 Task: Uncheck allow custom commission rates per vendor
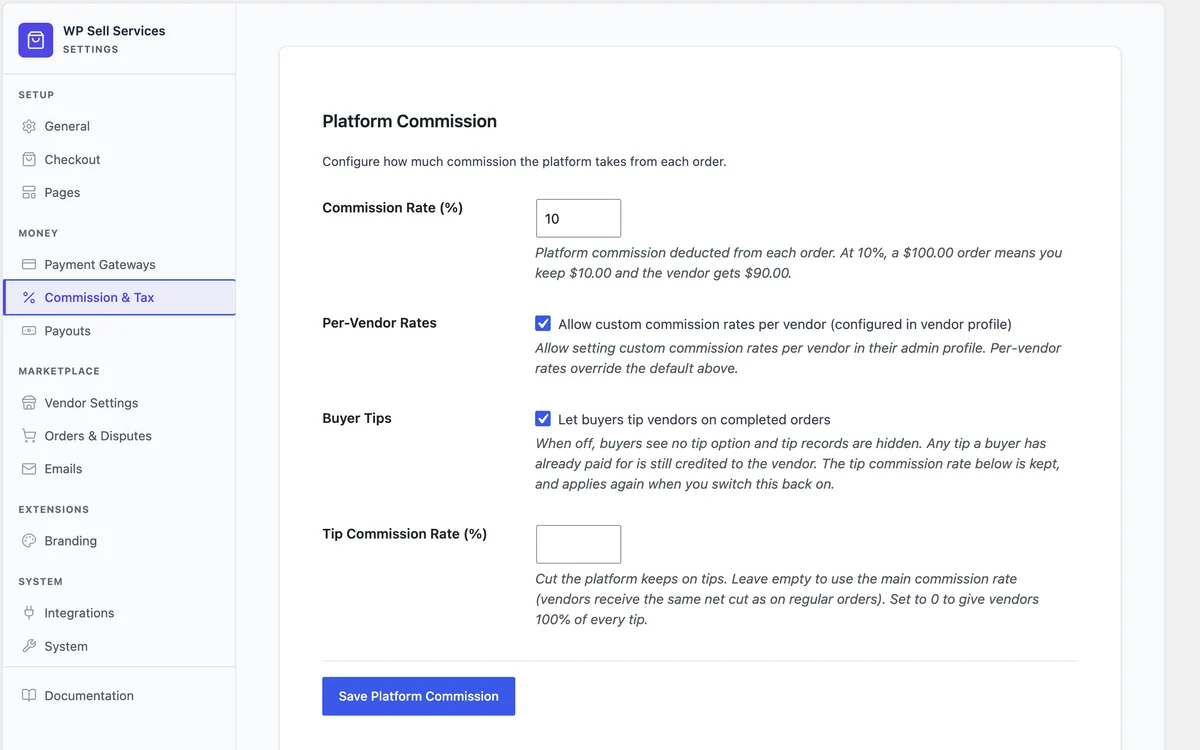(543, 323)
